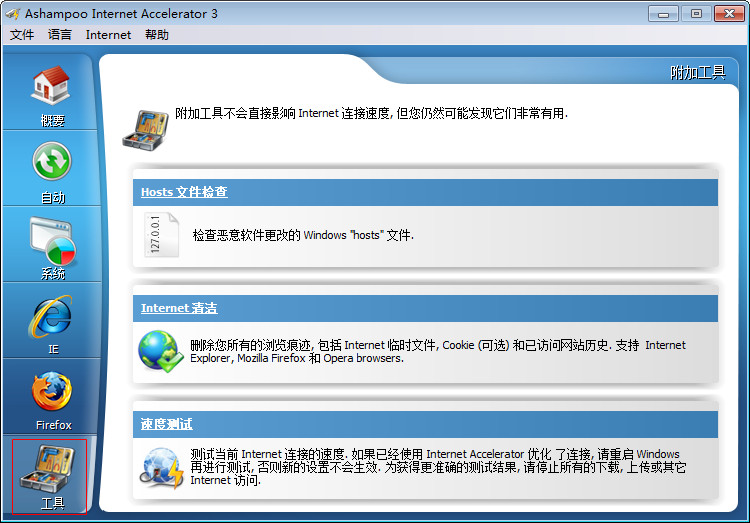The image size is (750, 523).
Task: Open the 速度测试 link
Action: tap(166, 424)
